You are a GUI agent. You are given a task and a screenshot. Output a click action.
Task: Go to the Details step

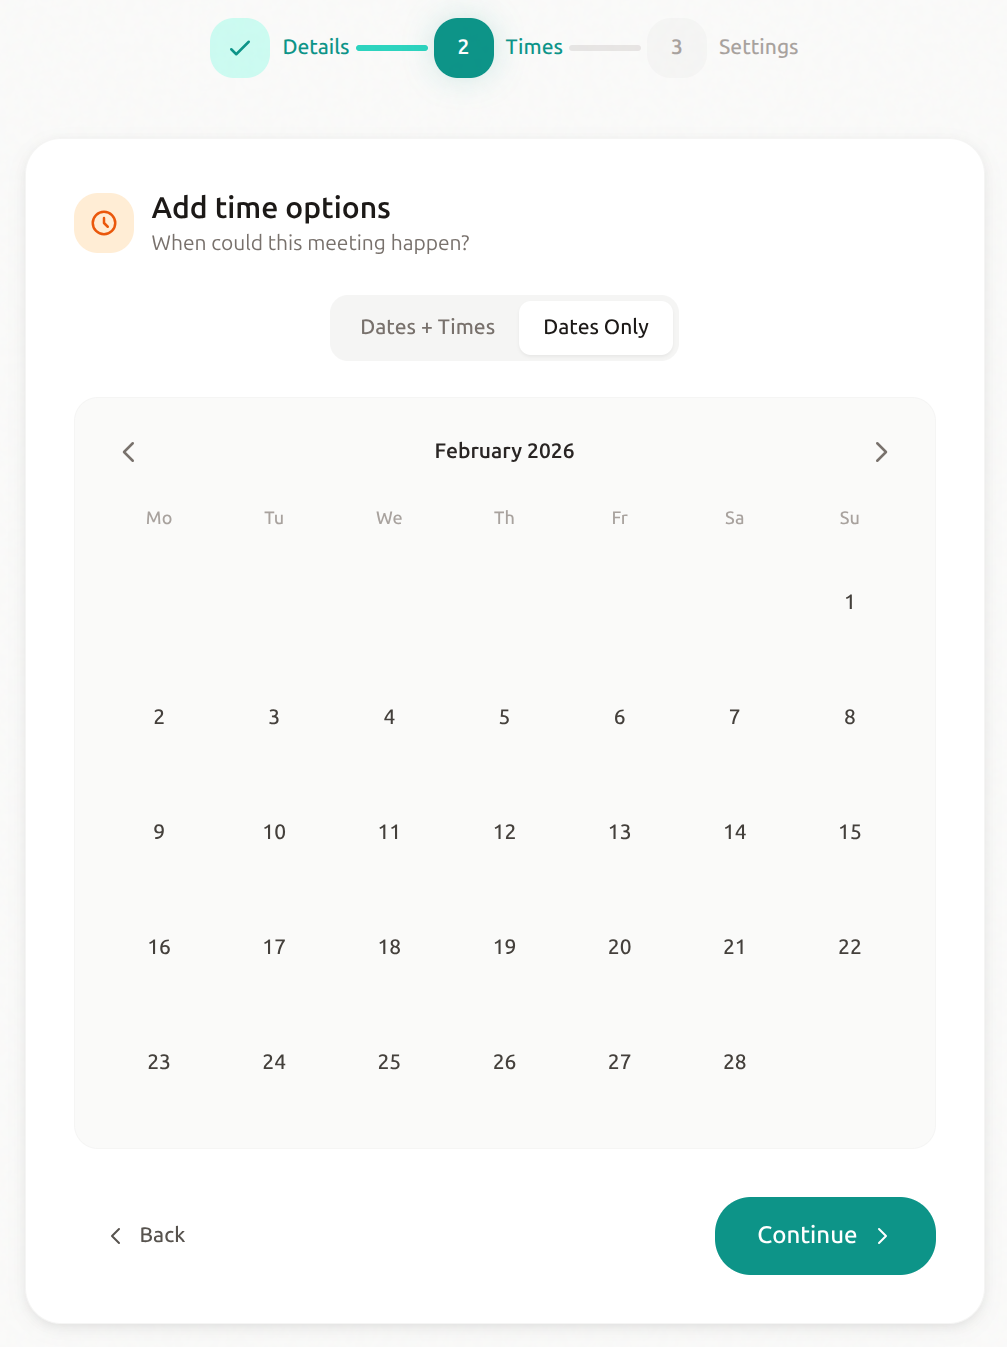[x=316, y=47]
